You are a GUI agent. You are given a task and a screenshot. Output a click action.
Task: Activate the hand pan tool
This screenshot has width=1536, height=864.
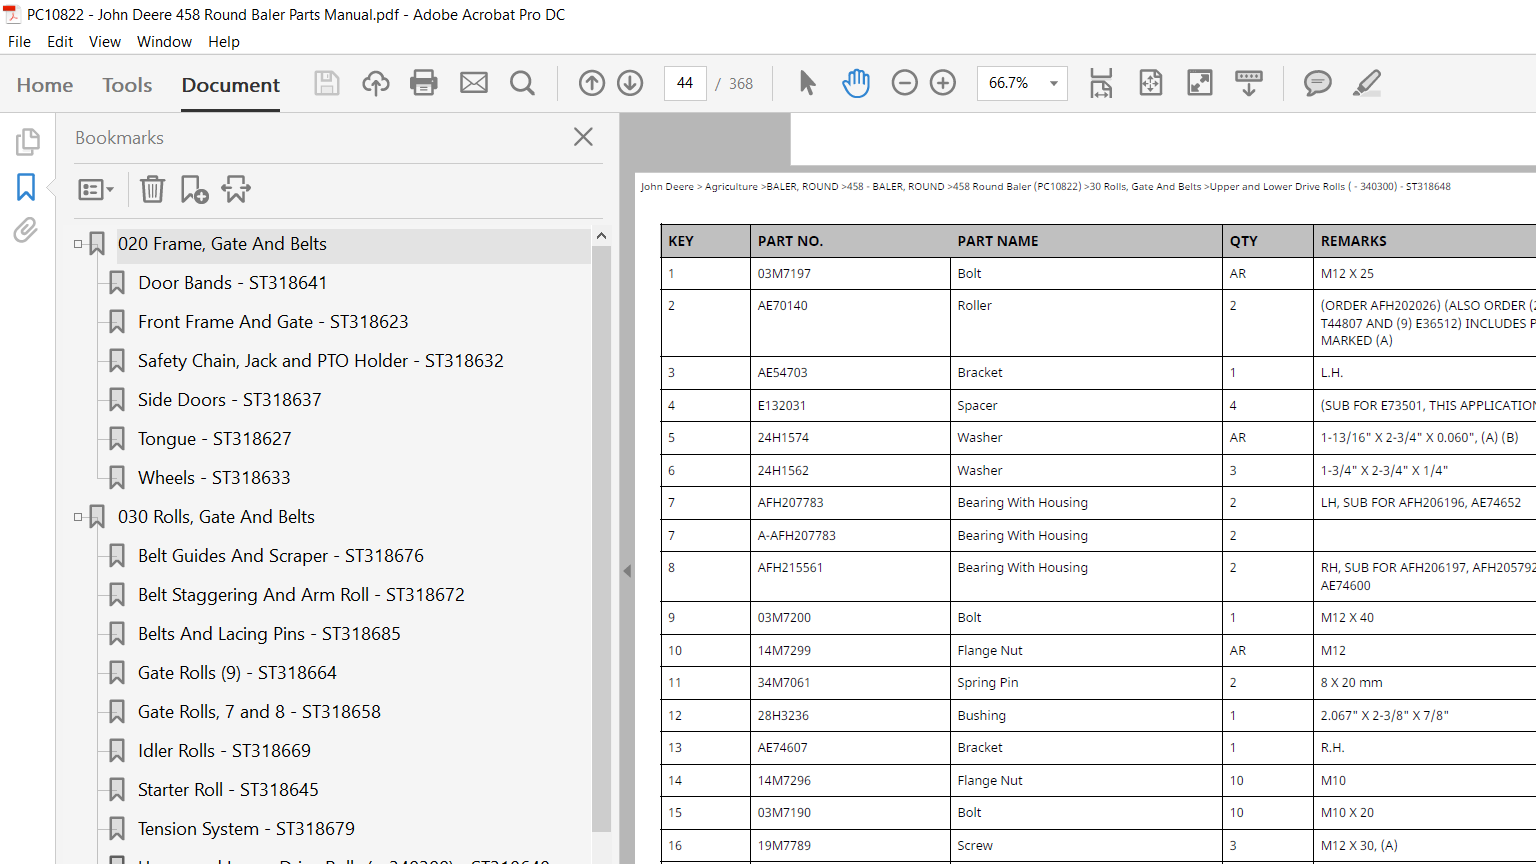856,83
